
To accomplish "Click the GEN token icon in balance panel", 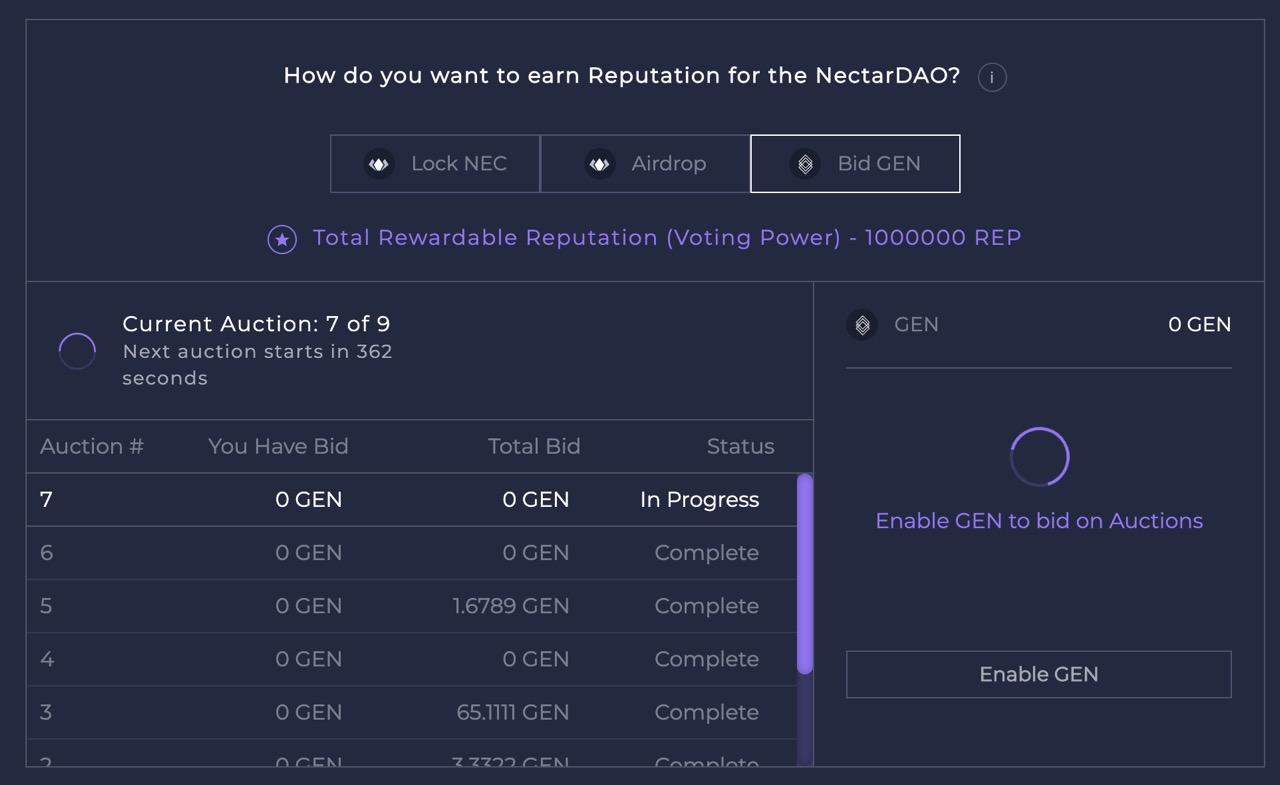I will point(862,325).
